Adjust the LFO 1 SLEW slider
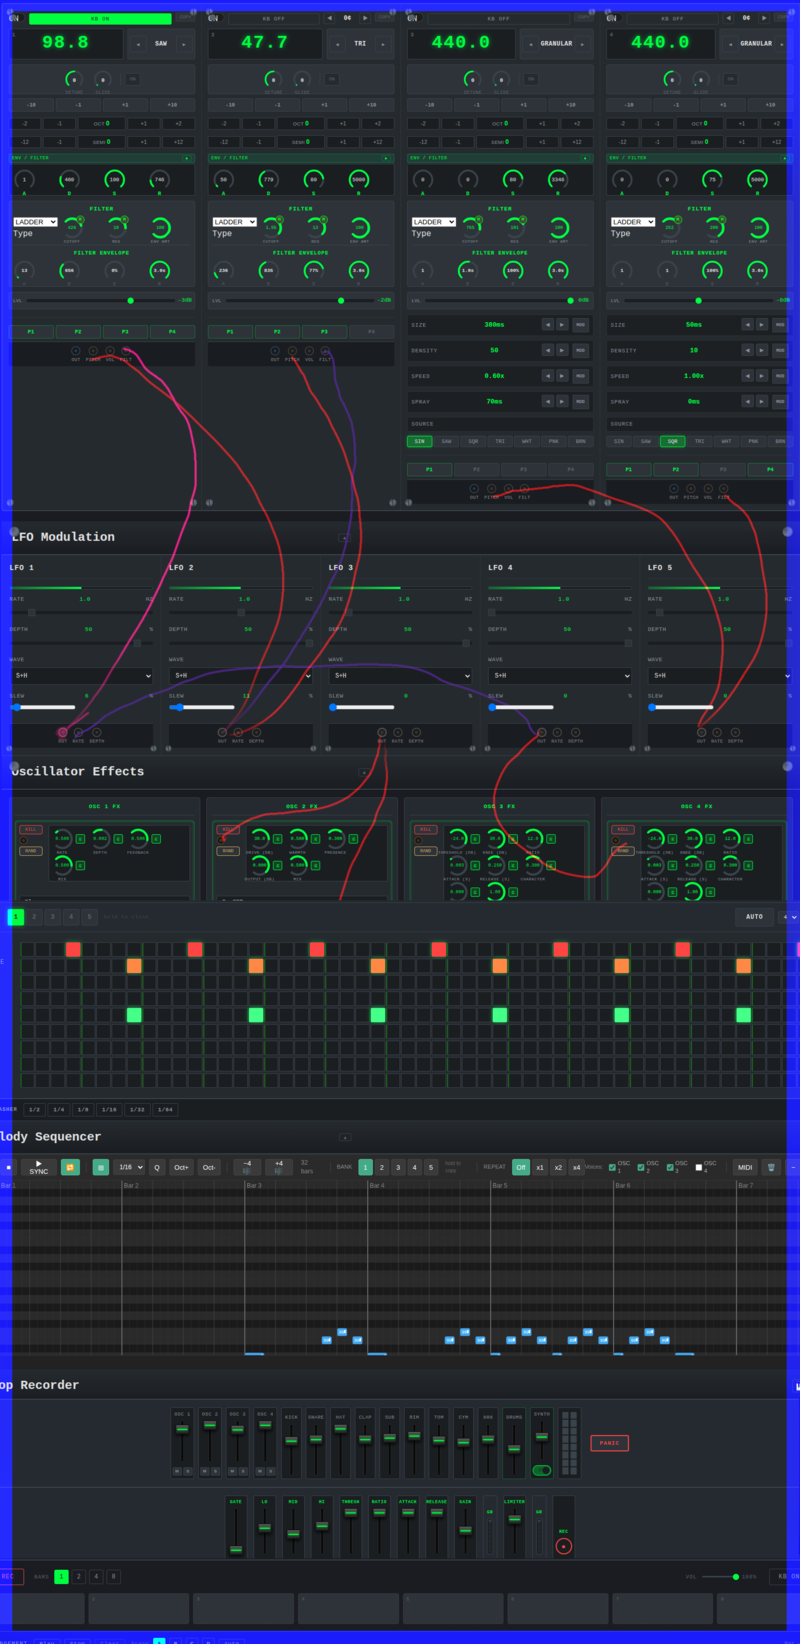This screenshot has height=1644, width=800. coord(44,707)
